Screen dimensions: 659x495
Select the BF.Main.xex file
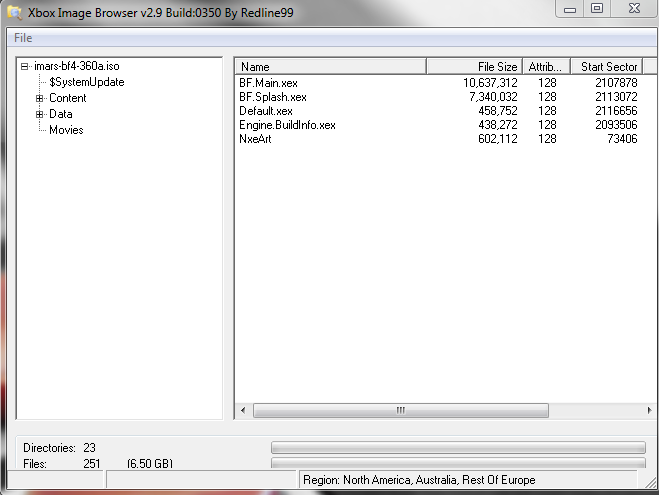pos(268,83)
